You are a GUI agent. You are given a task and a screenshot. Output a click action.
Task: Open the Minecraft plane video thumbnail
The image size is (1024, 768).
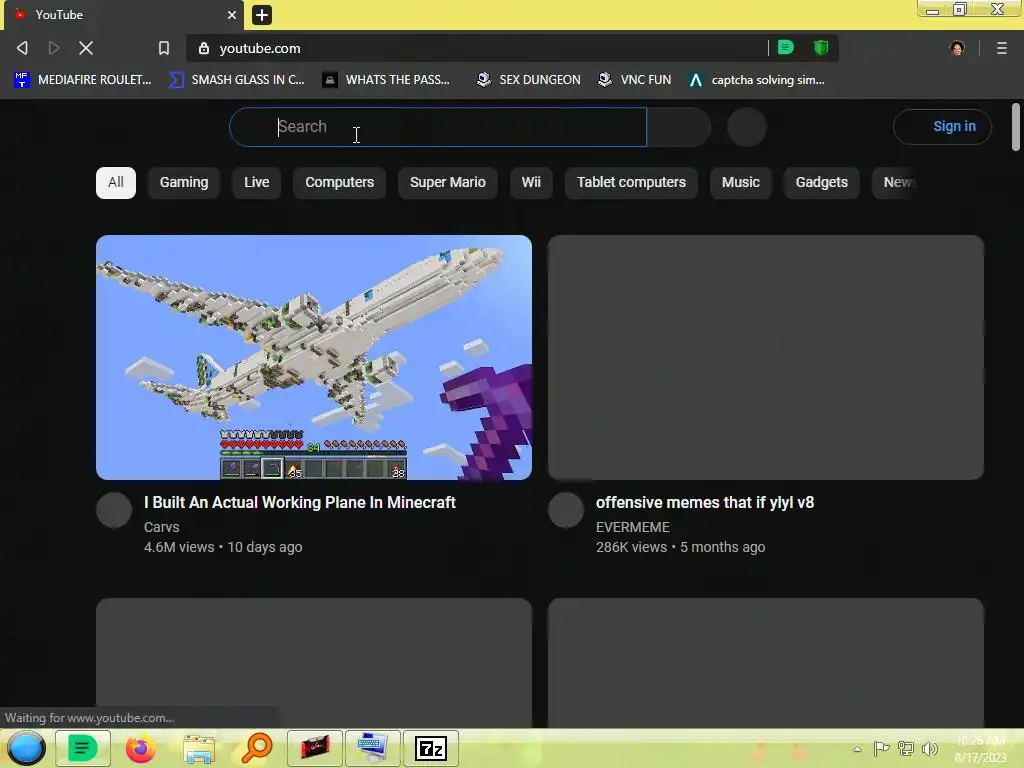click(313, 357)
